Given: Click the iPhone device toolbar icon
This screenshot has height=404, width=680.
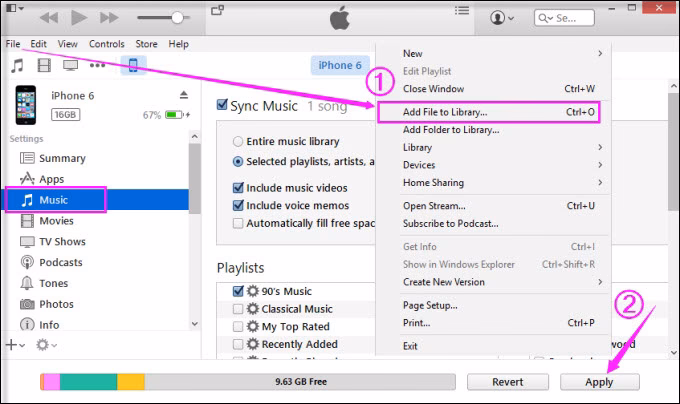Looking at the screenshot, I should pos(133,65).
